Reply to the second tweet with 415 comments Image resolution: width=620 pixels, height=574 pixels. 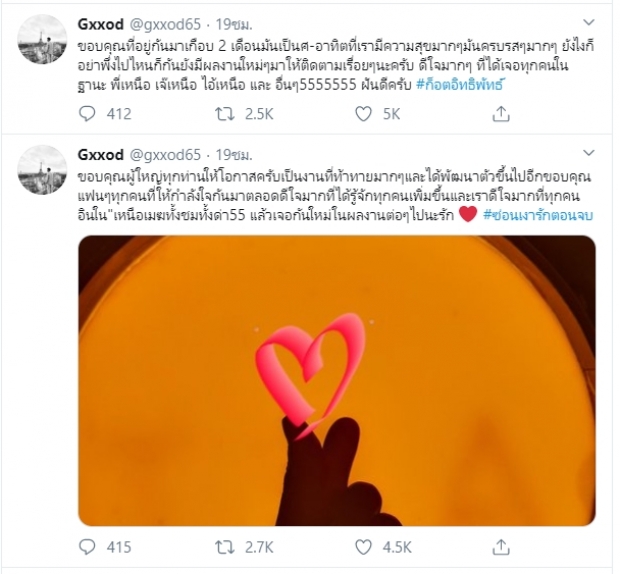point(87,547)
